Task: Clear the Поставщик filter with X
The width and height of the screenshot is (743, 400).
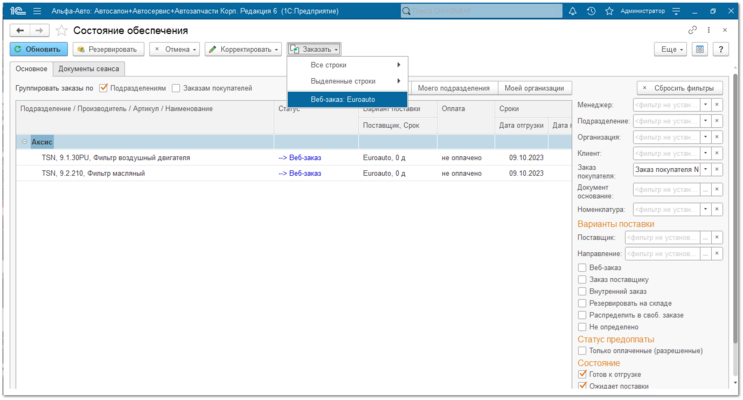Action: pos(717,237)
